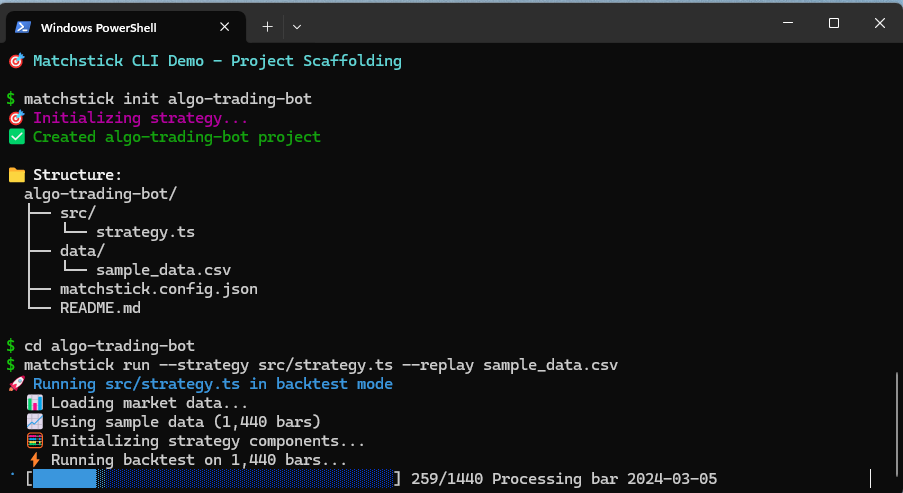Click the trend chart emoji beside Using sample data

35,422
